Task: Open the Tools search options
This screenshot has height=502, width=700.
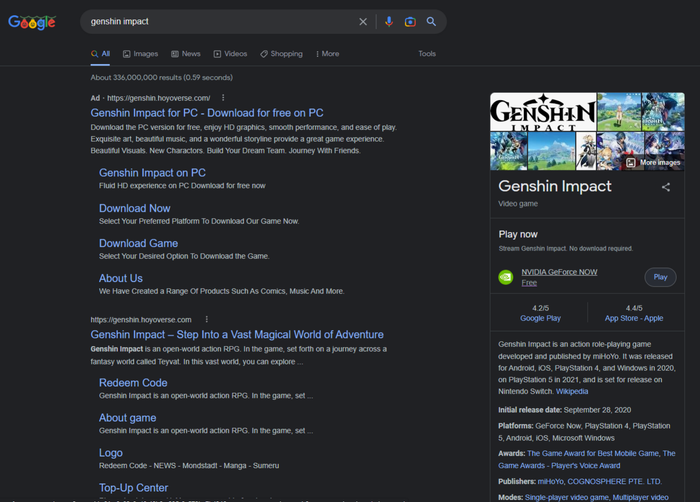Action: pos(427,54)
